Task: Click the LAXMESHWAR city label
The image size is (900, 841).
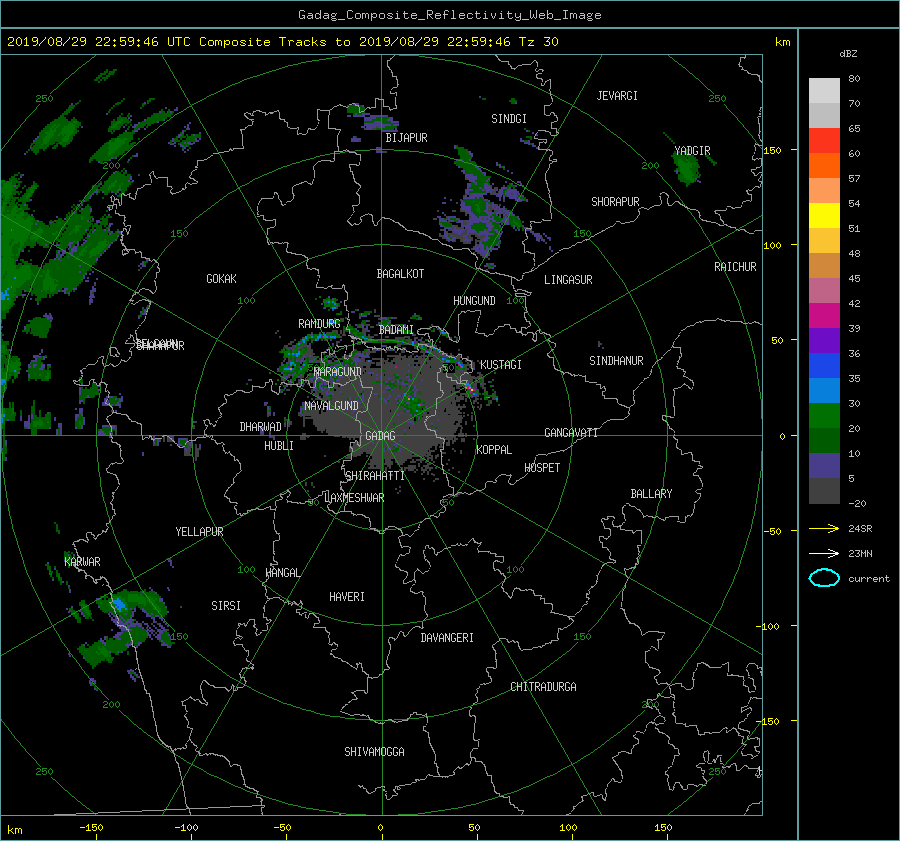Action: 354,498
